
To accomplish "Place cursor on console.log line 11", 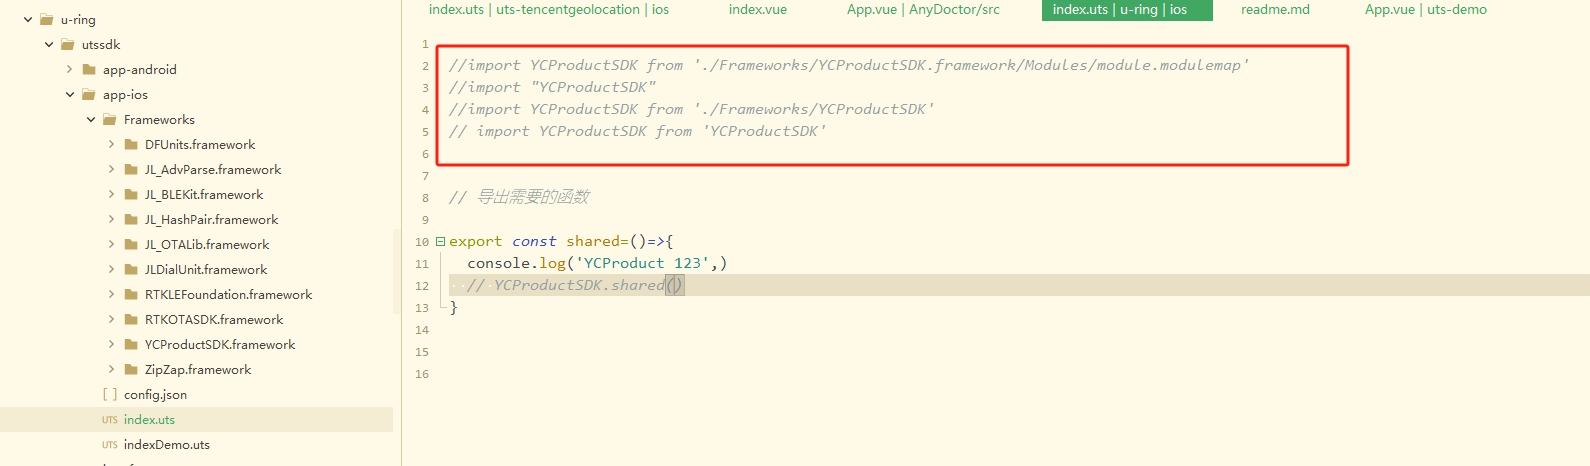I will coord(597,263).
